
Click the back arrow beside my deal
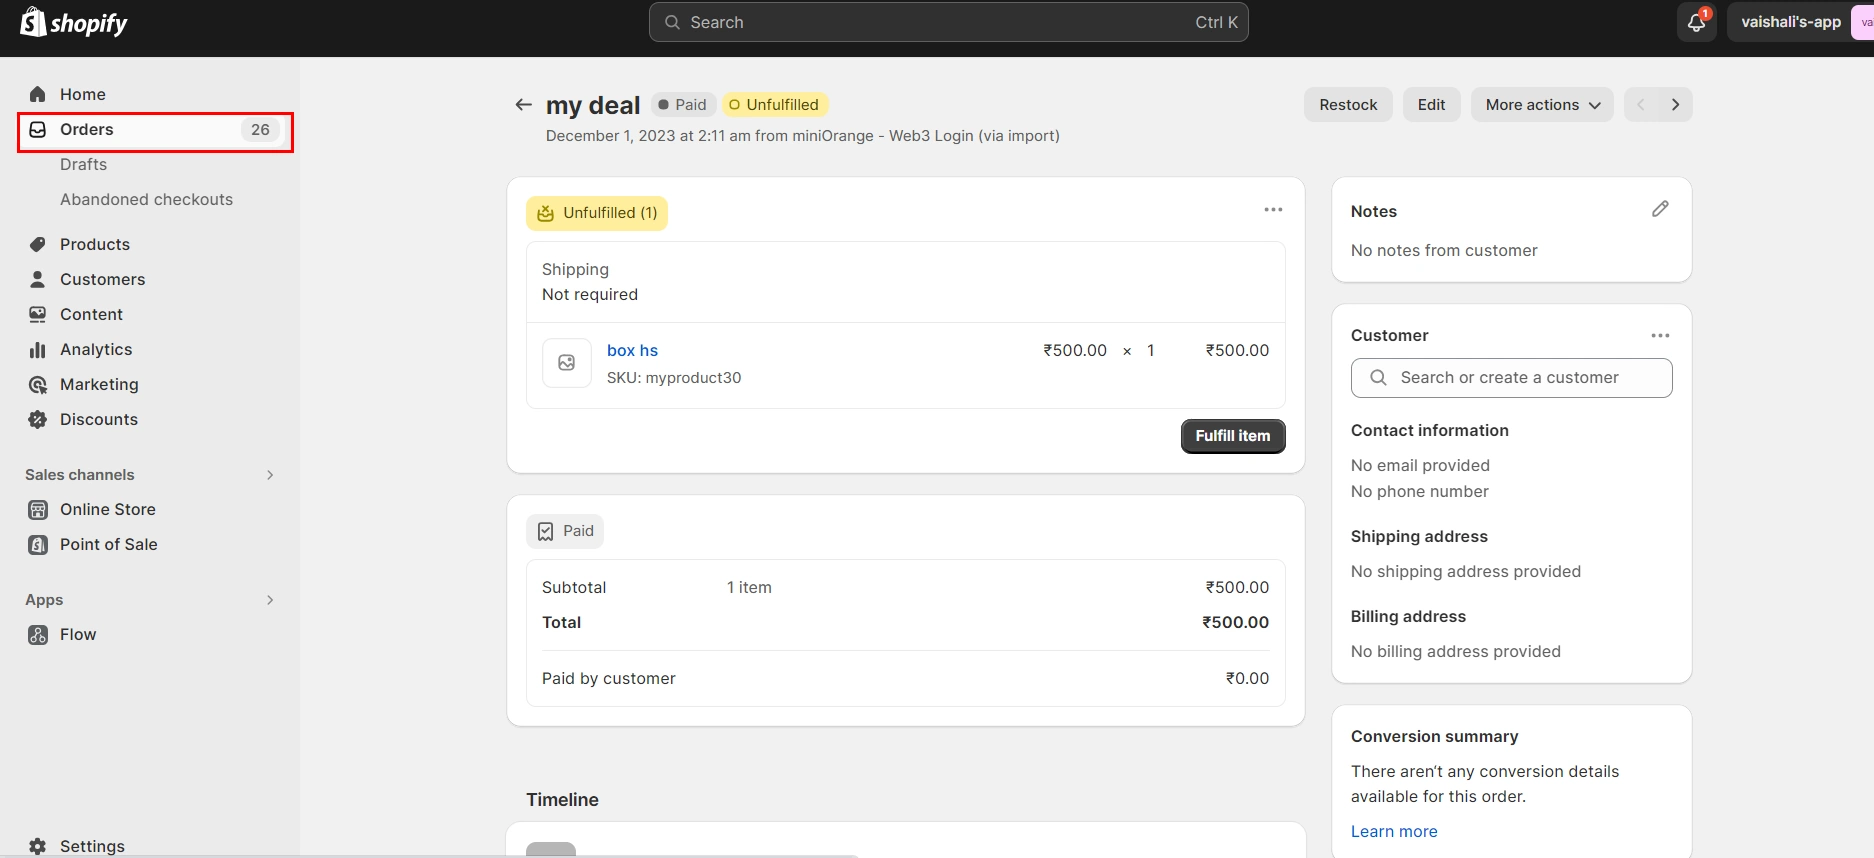(x=523, y=105)
